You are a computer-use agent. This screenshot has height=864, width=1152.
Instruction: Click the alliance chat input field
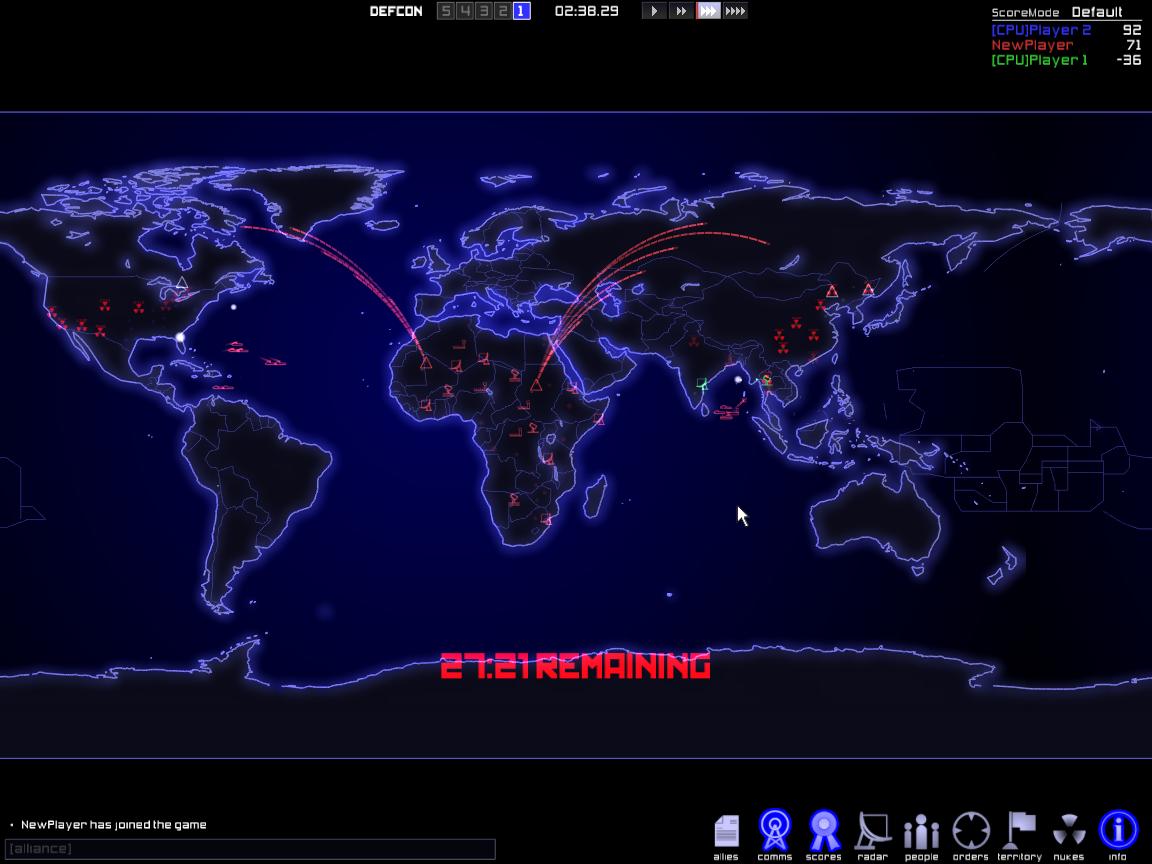click(250, 849)
